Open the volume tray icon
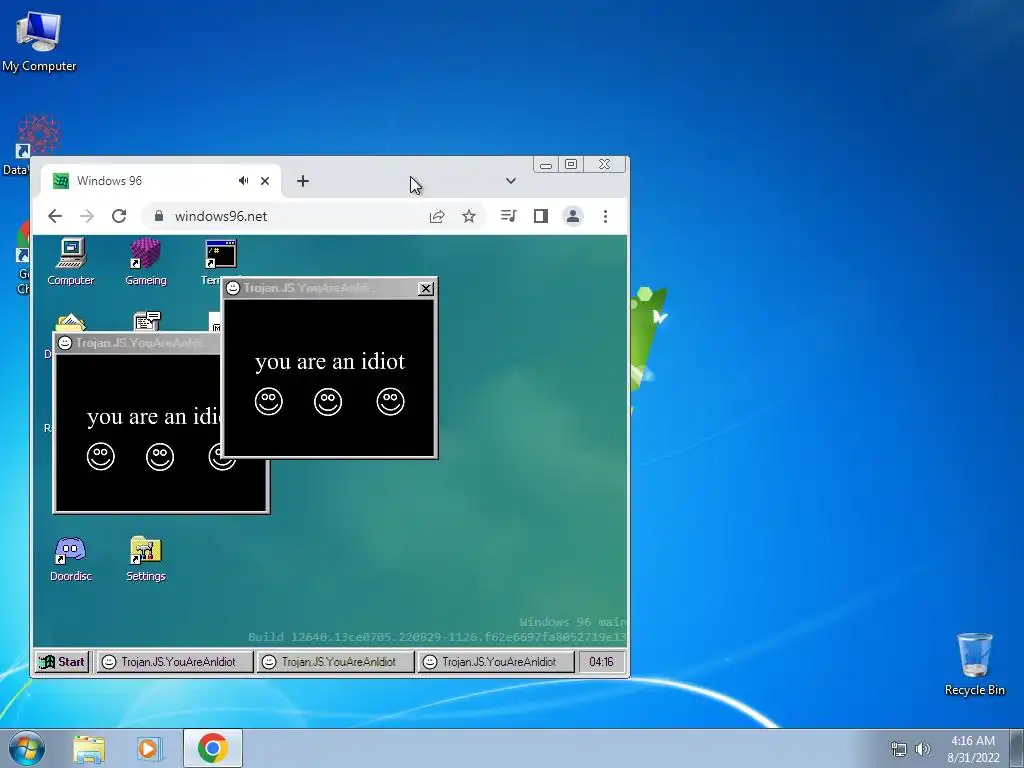Screen dimensions: 1024x768 (923, 749)
